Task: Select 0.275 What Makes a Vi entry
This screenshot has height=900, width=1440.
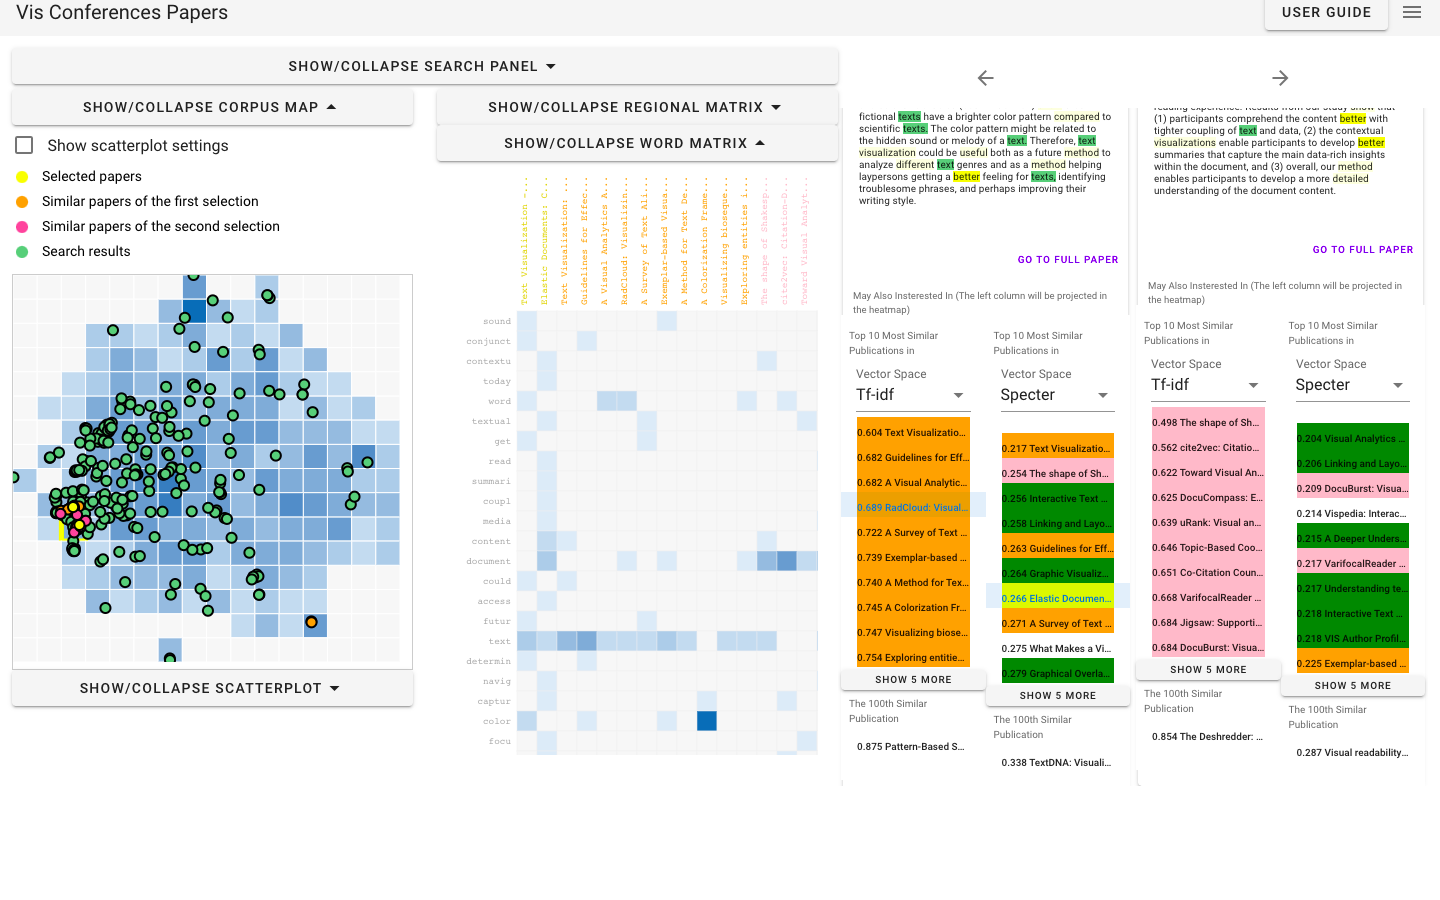Action: (1057, 649)
